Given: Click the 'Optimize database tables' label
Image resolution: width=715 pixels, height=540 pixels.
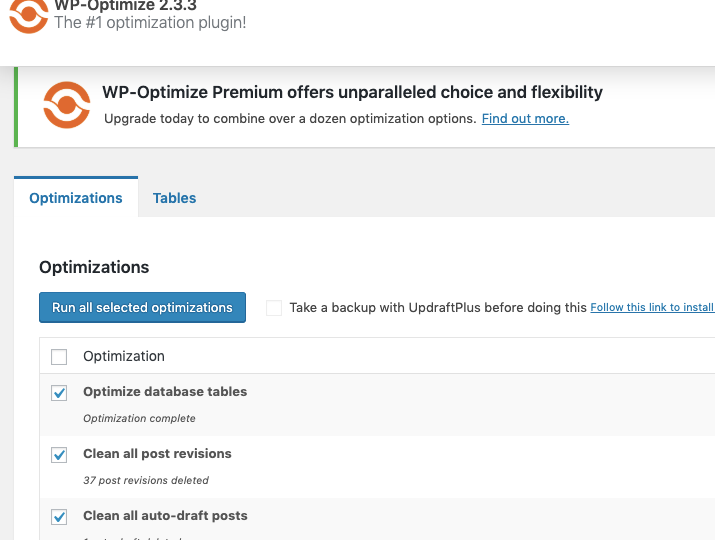Looking at the screenshot, I should (x=165, y=392).
